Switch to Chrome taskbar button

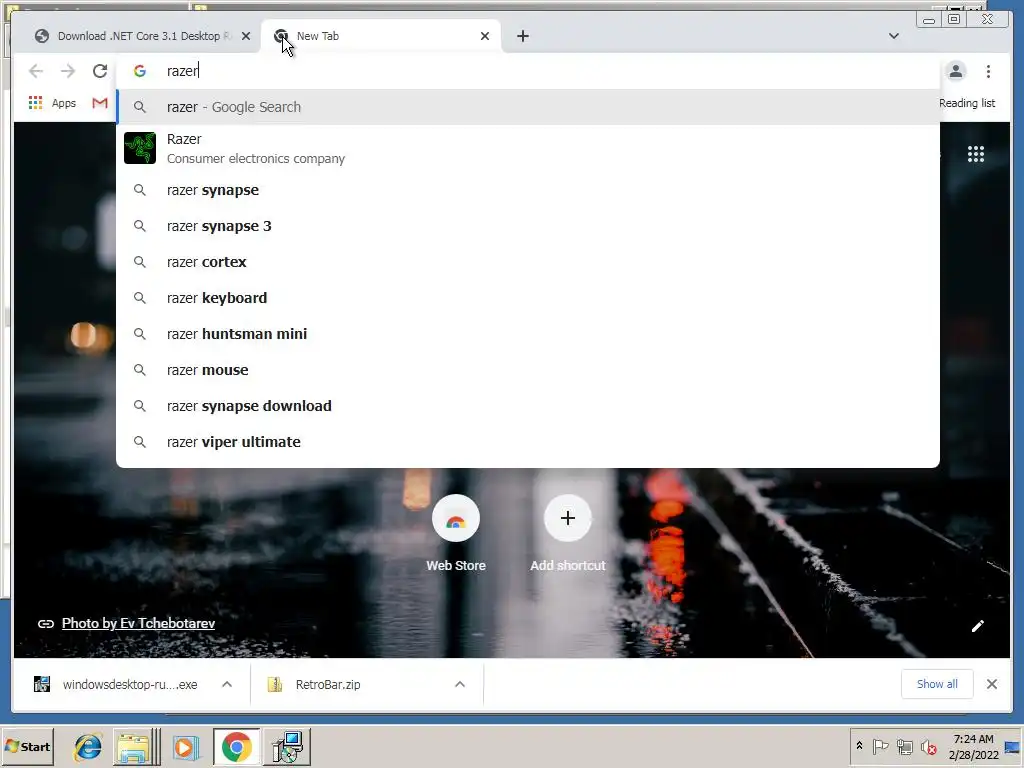(x=236, y=746)
